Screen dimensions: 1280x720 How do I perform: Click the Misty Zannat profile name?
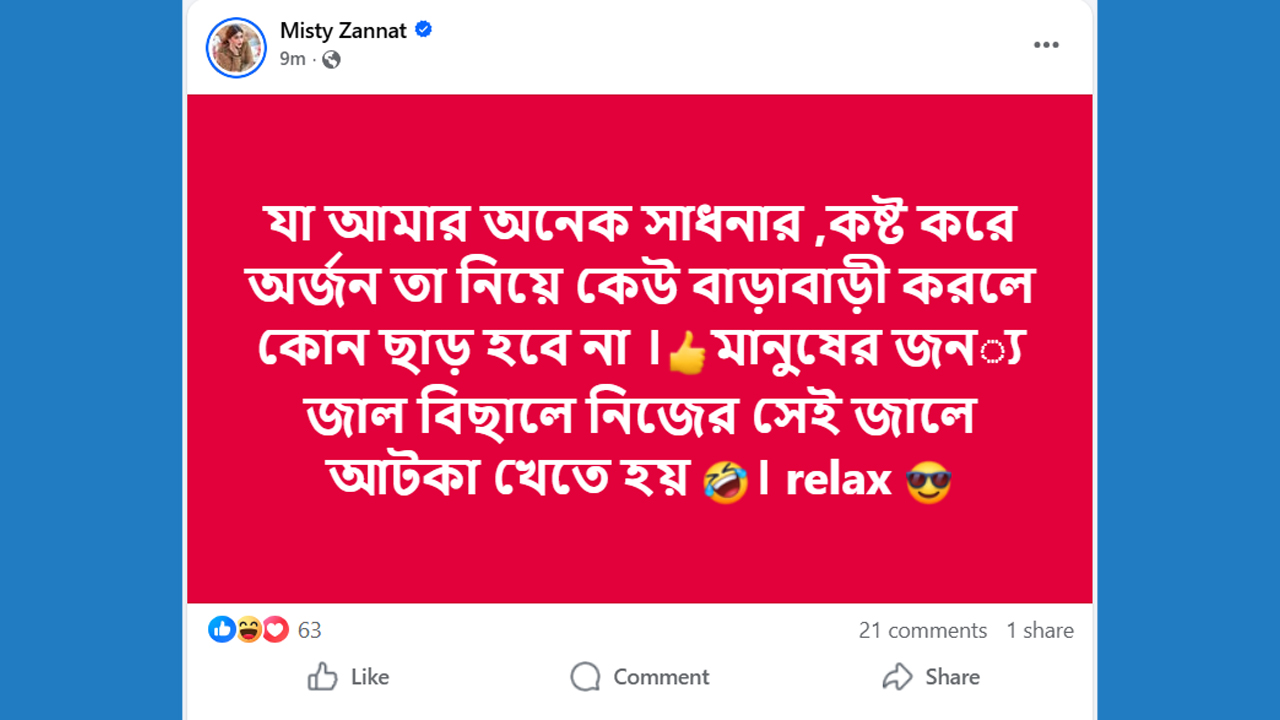tap(343, 31)
